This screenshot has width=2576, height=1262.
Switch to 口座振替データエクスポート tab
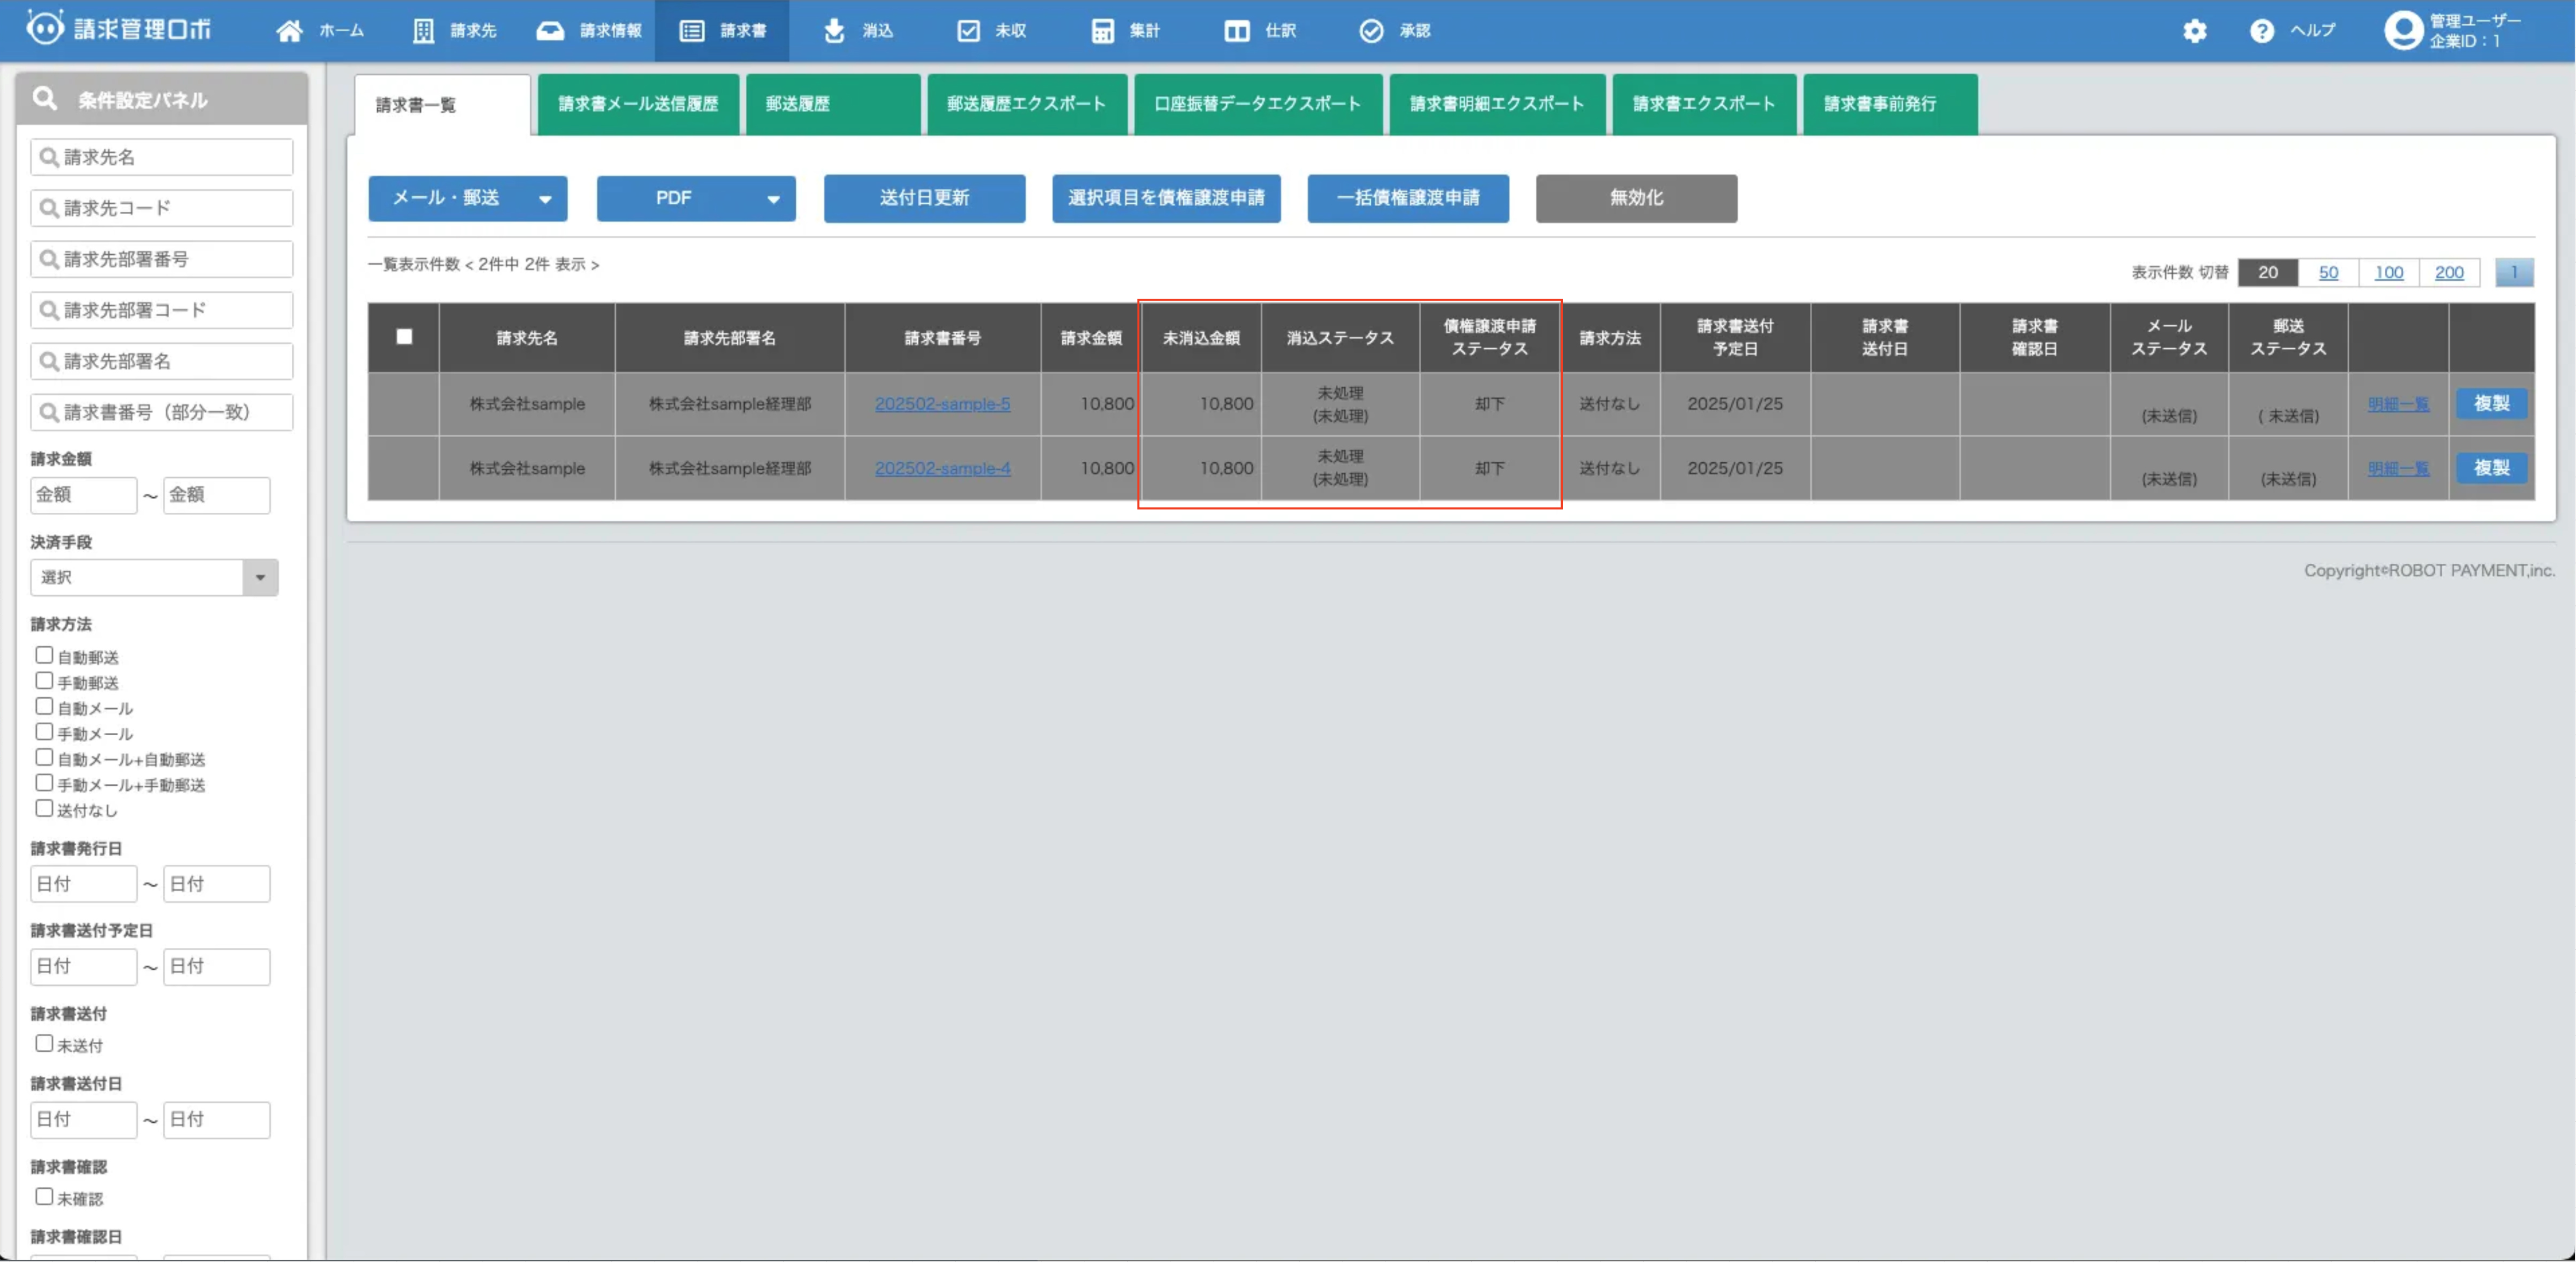click(1258, 104)
